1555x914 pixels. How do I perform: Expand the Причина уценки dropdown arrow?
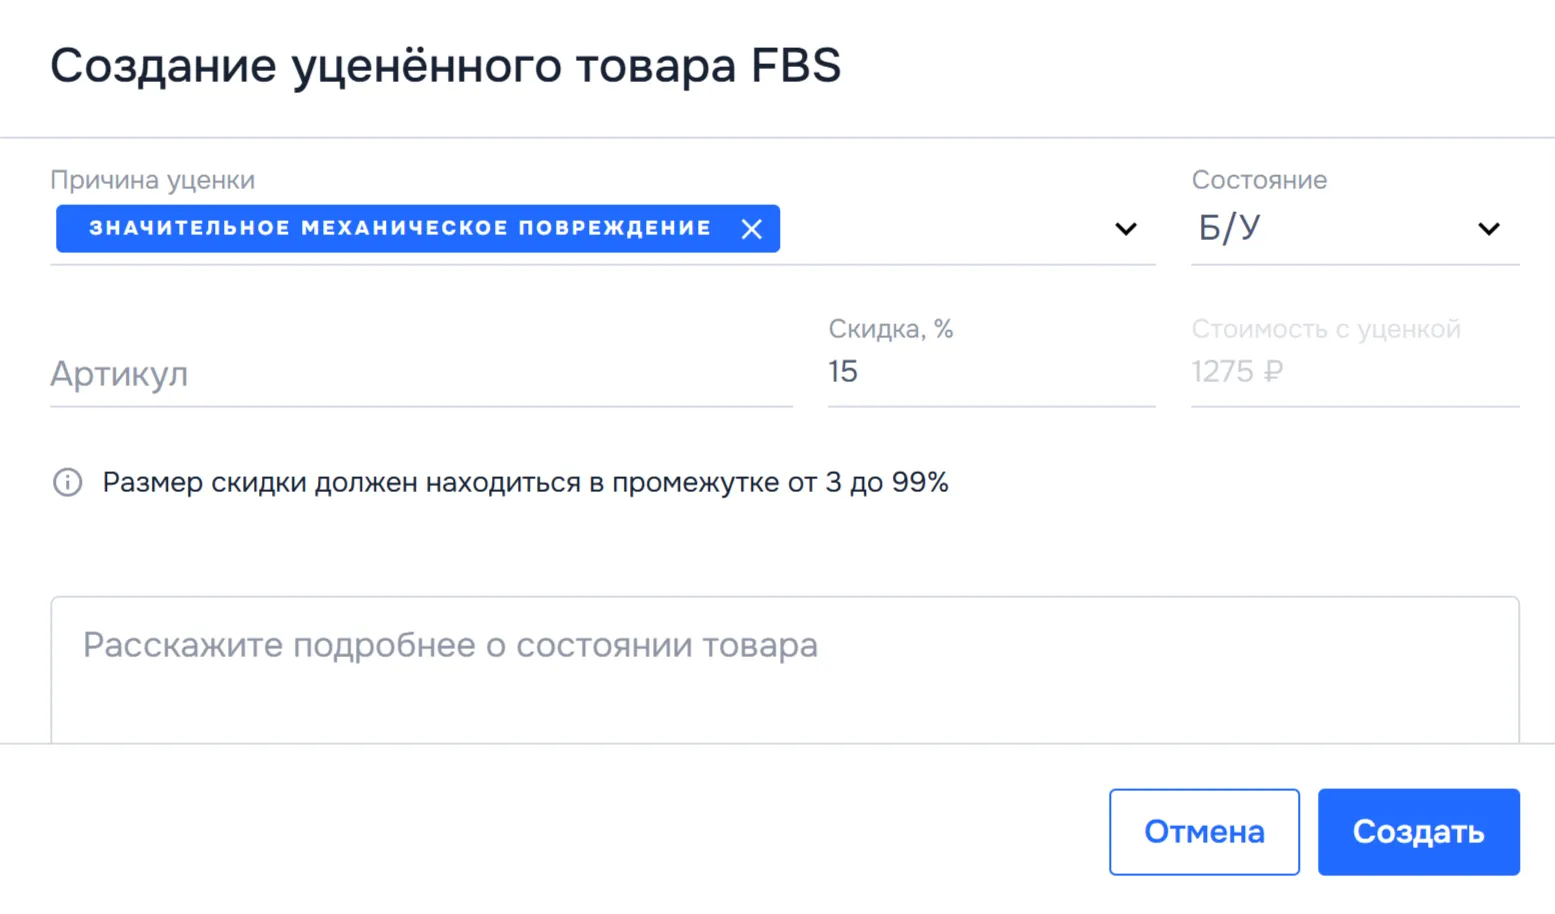[1126, 229]
